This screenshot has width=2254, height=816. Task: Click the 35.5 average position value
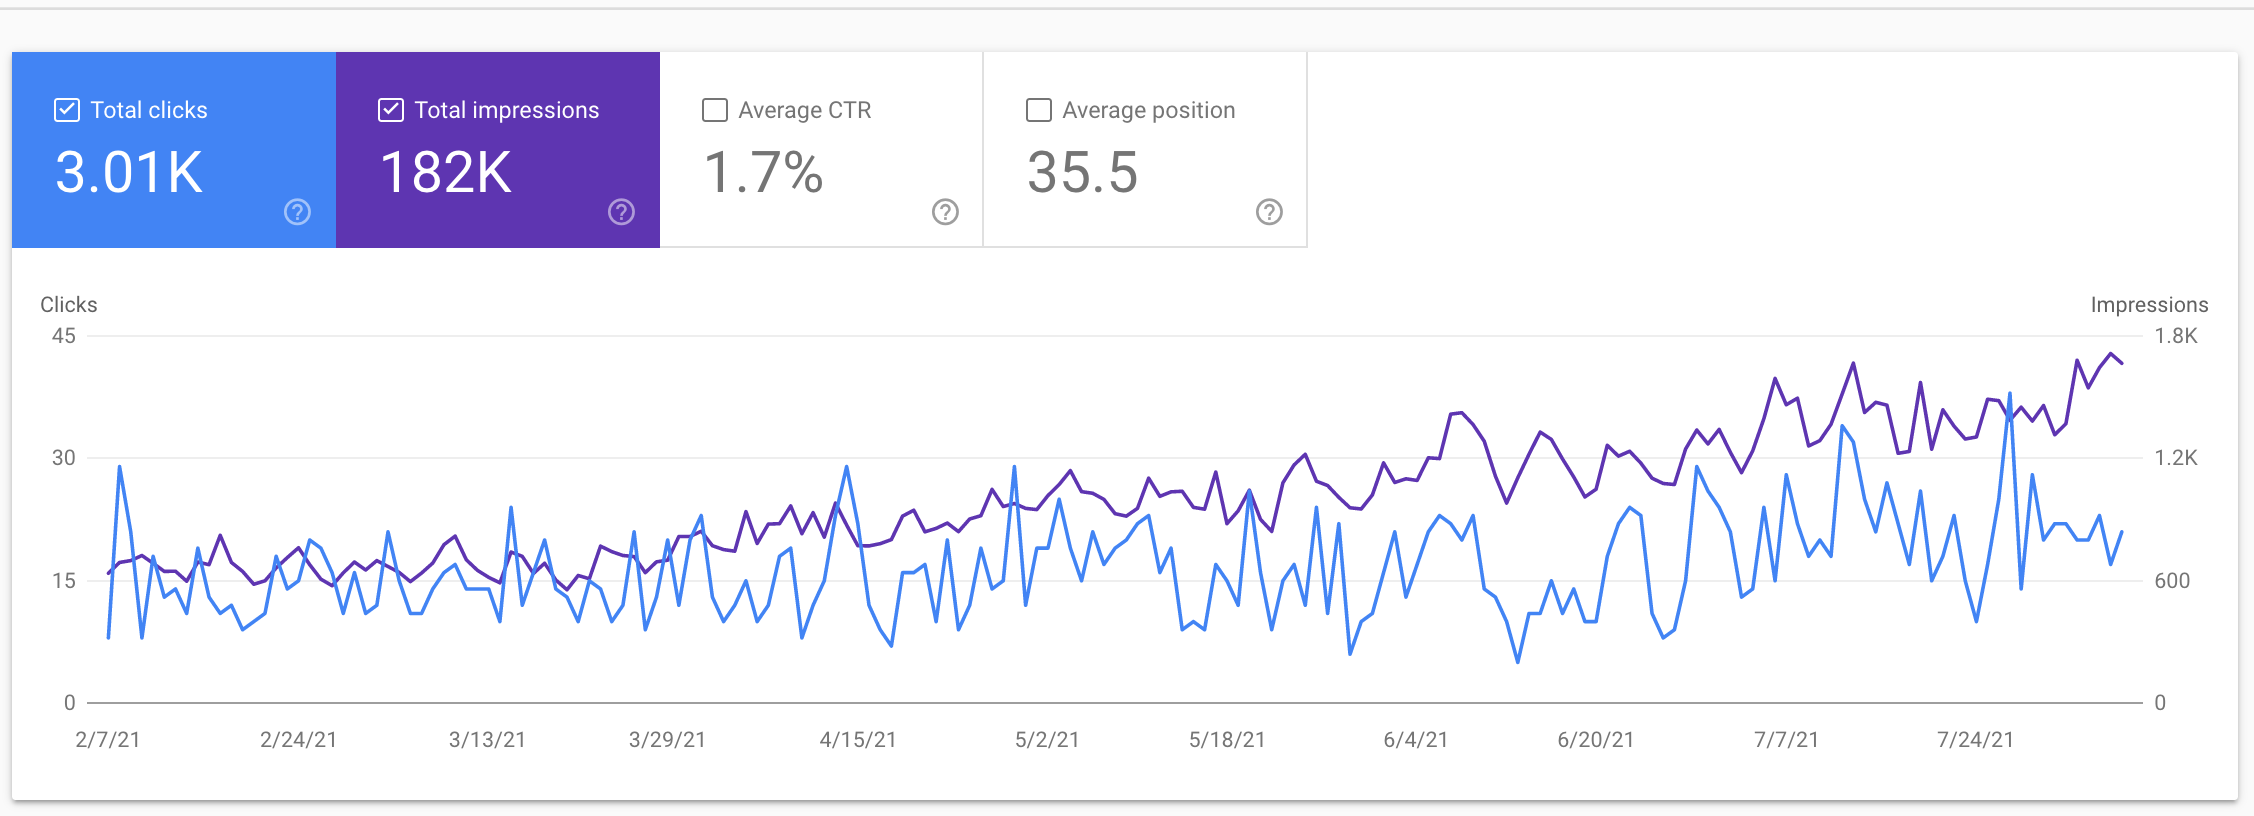pos(1082,172)
